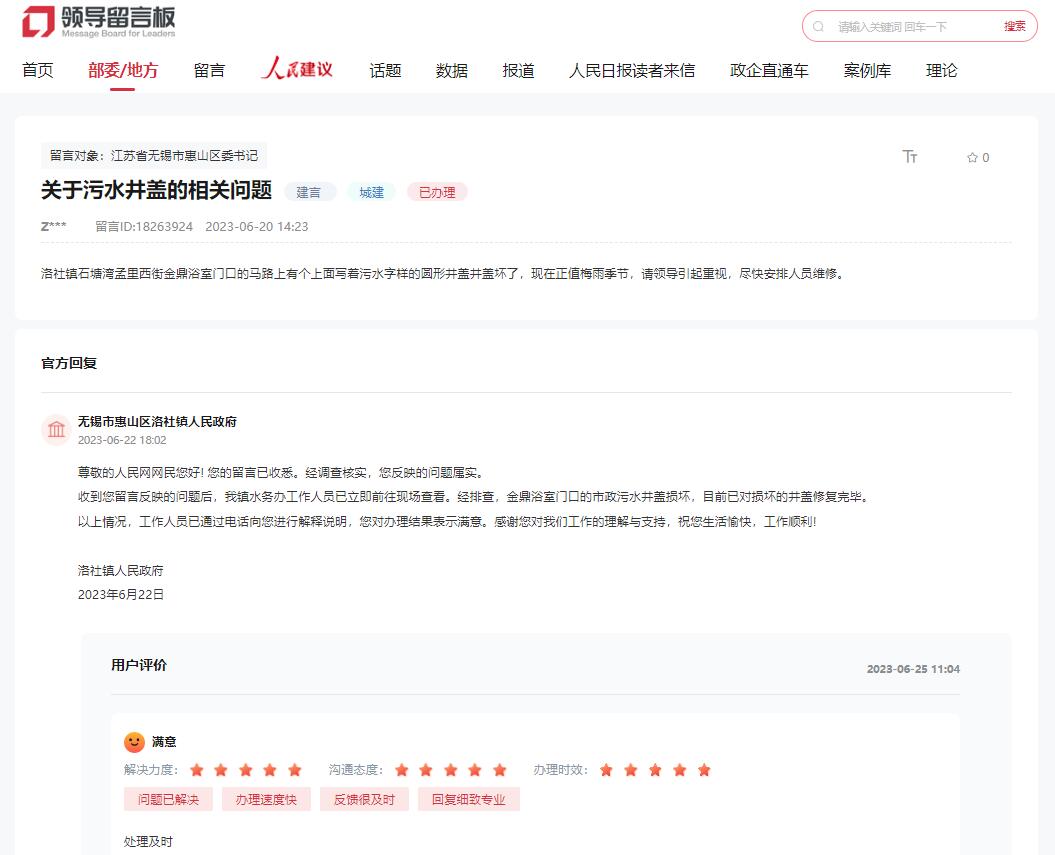Click the government building avatar icon
The height and width of the screenshot is (855, 1055).
coord(56,430)
